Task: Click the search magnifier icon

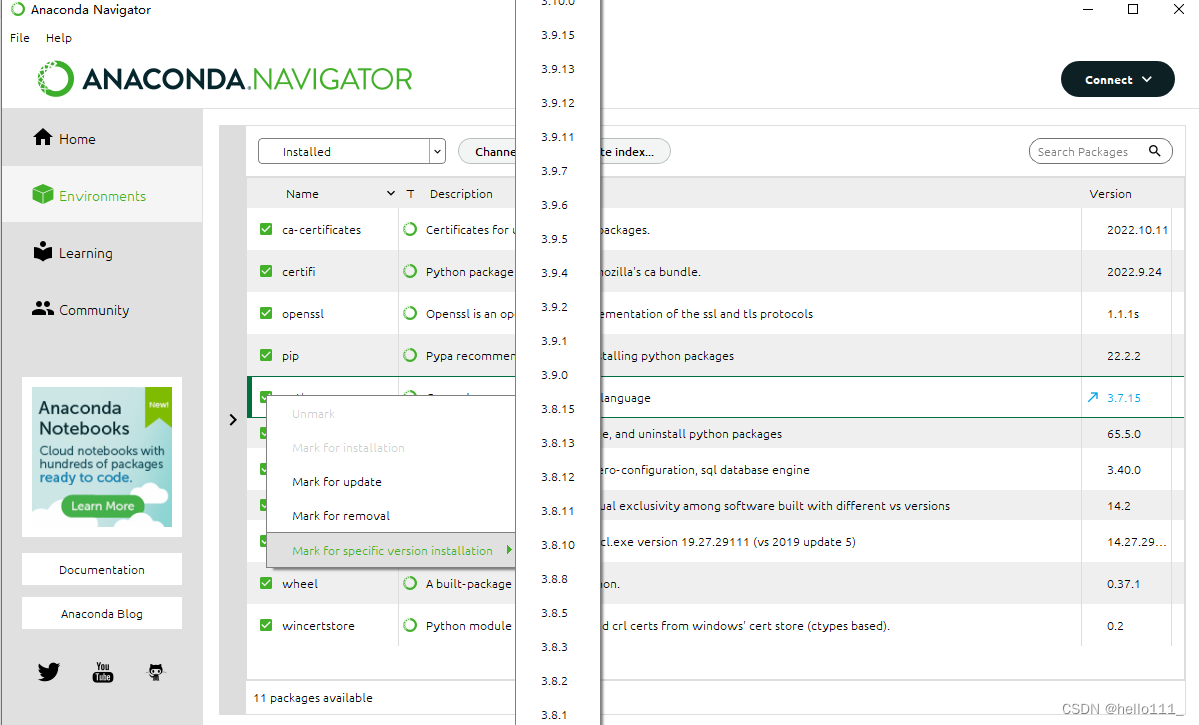Action: click(1155, 151)
